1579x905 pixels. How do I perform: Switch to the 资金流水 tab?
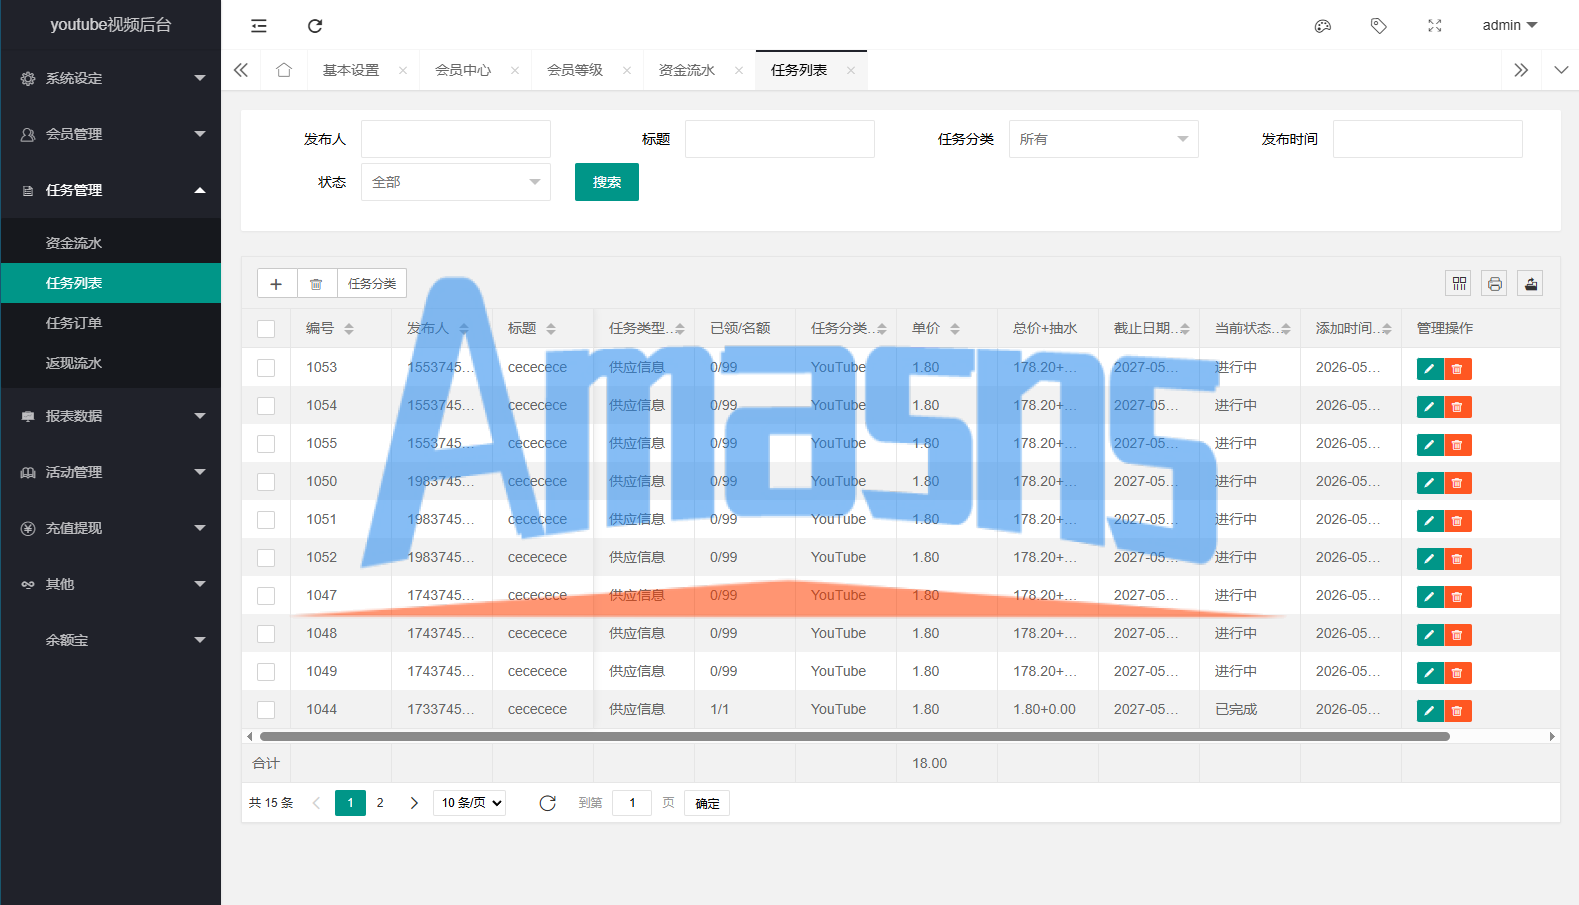(687, 70)
